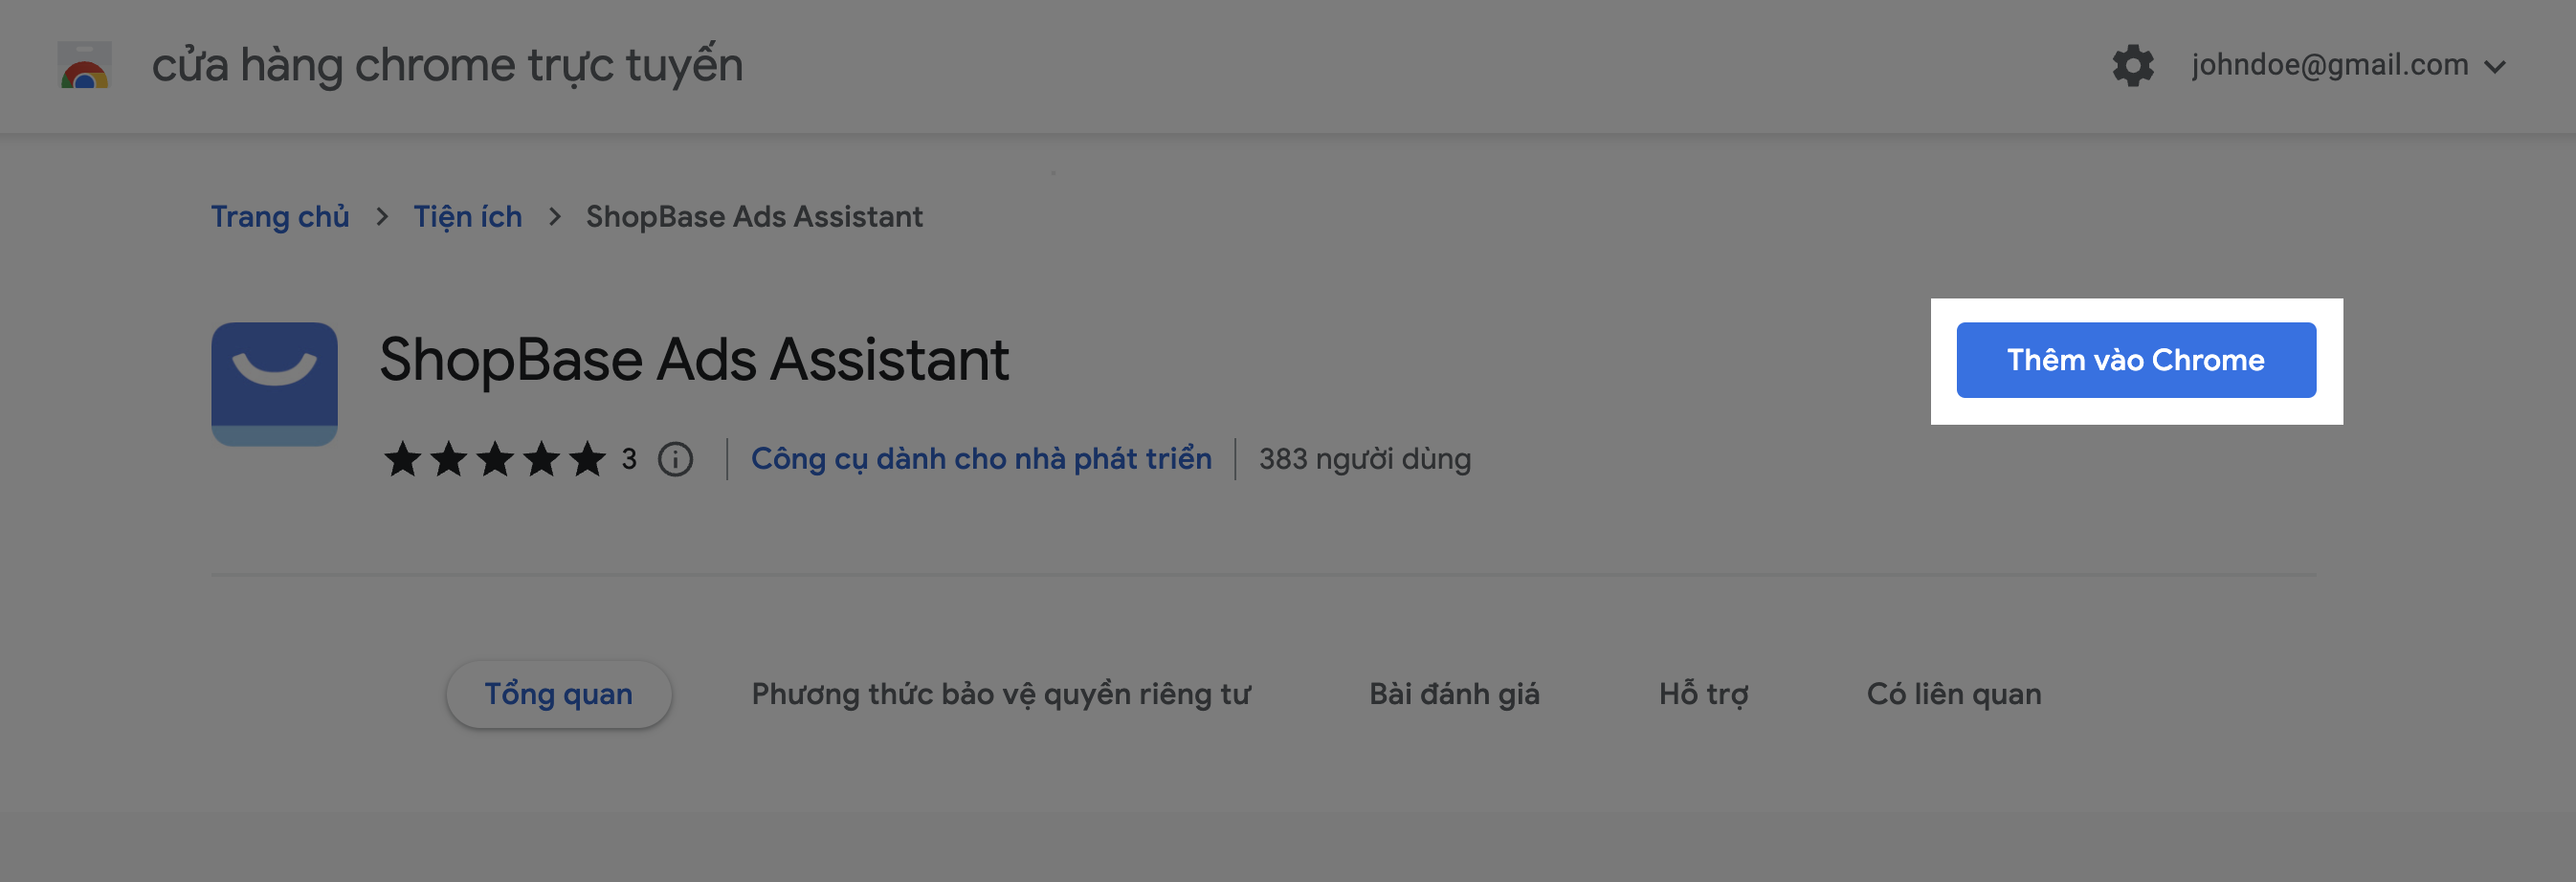Switch to the "Hỗ trợ" tab
The height and width of the screenshot is (882, 2576).
point(1704,694)
